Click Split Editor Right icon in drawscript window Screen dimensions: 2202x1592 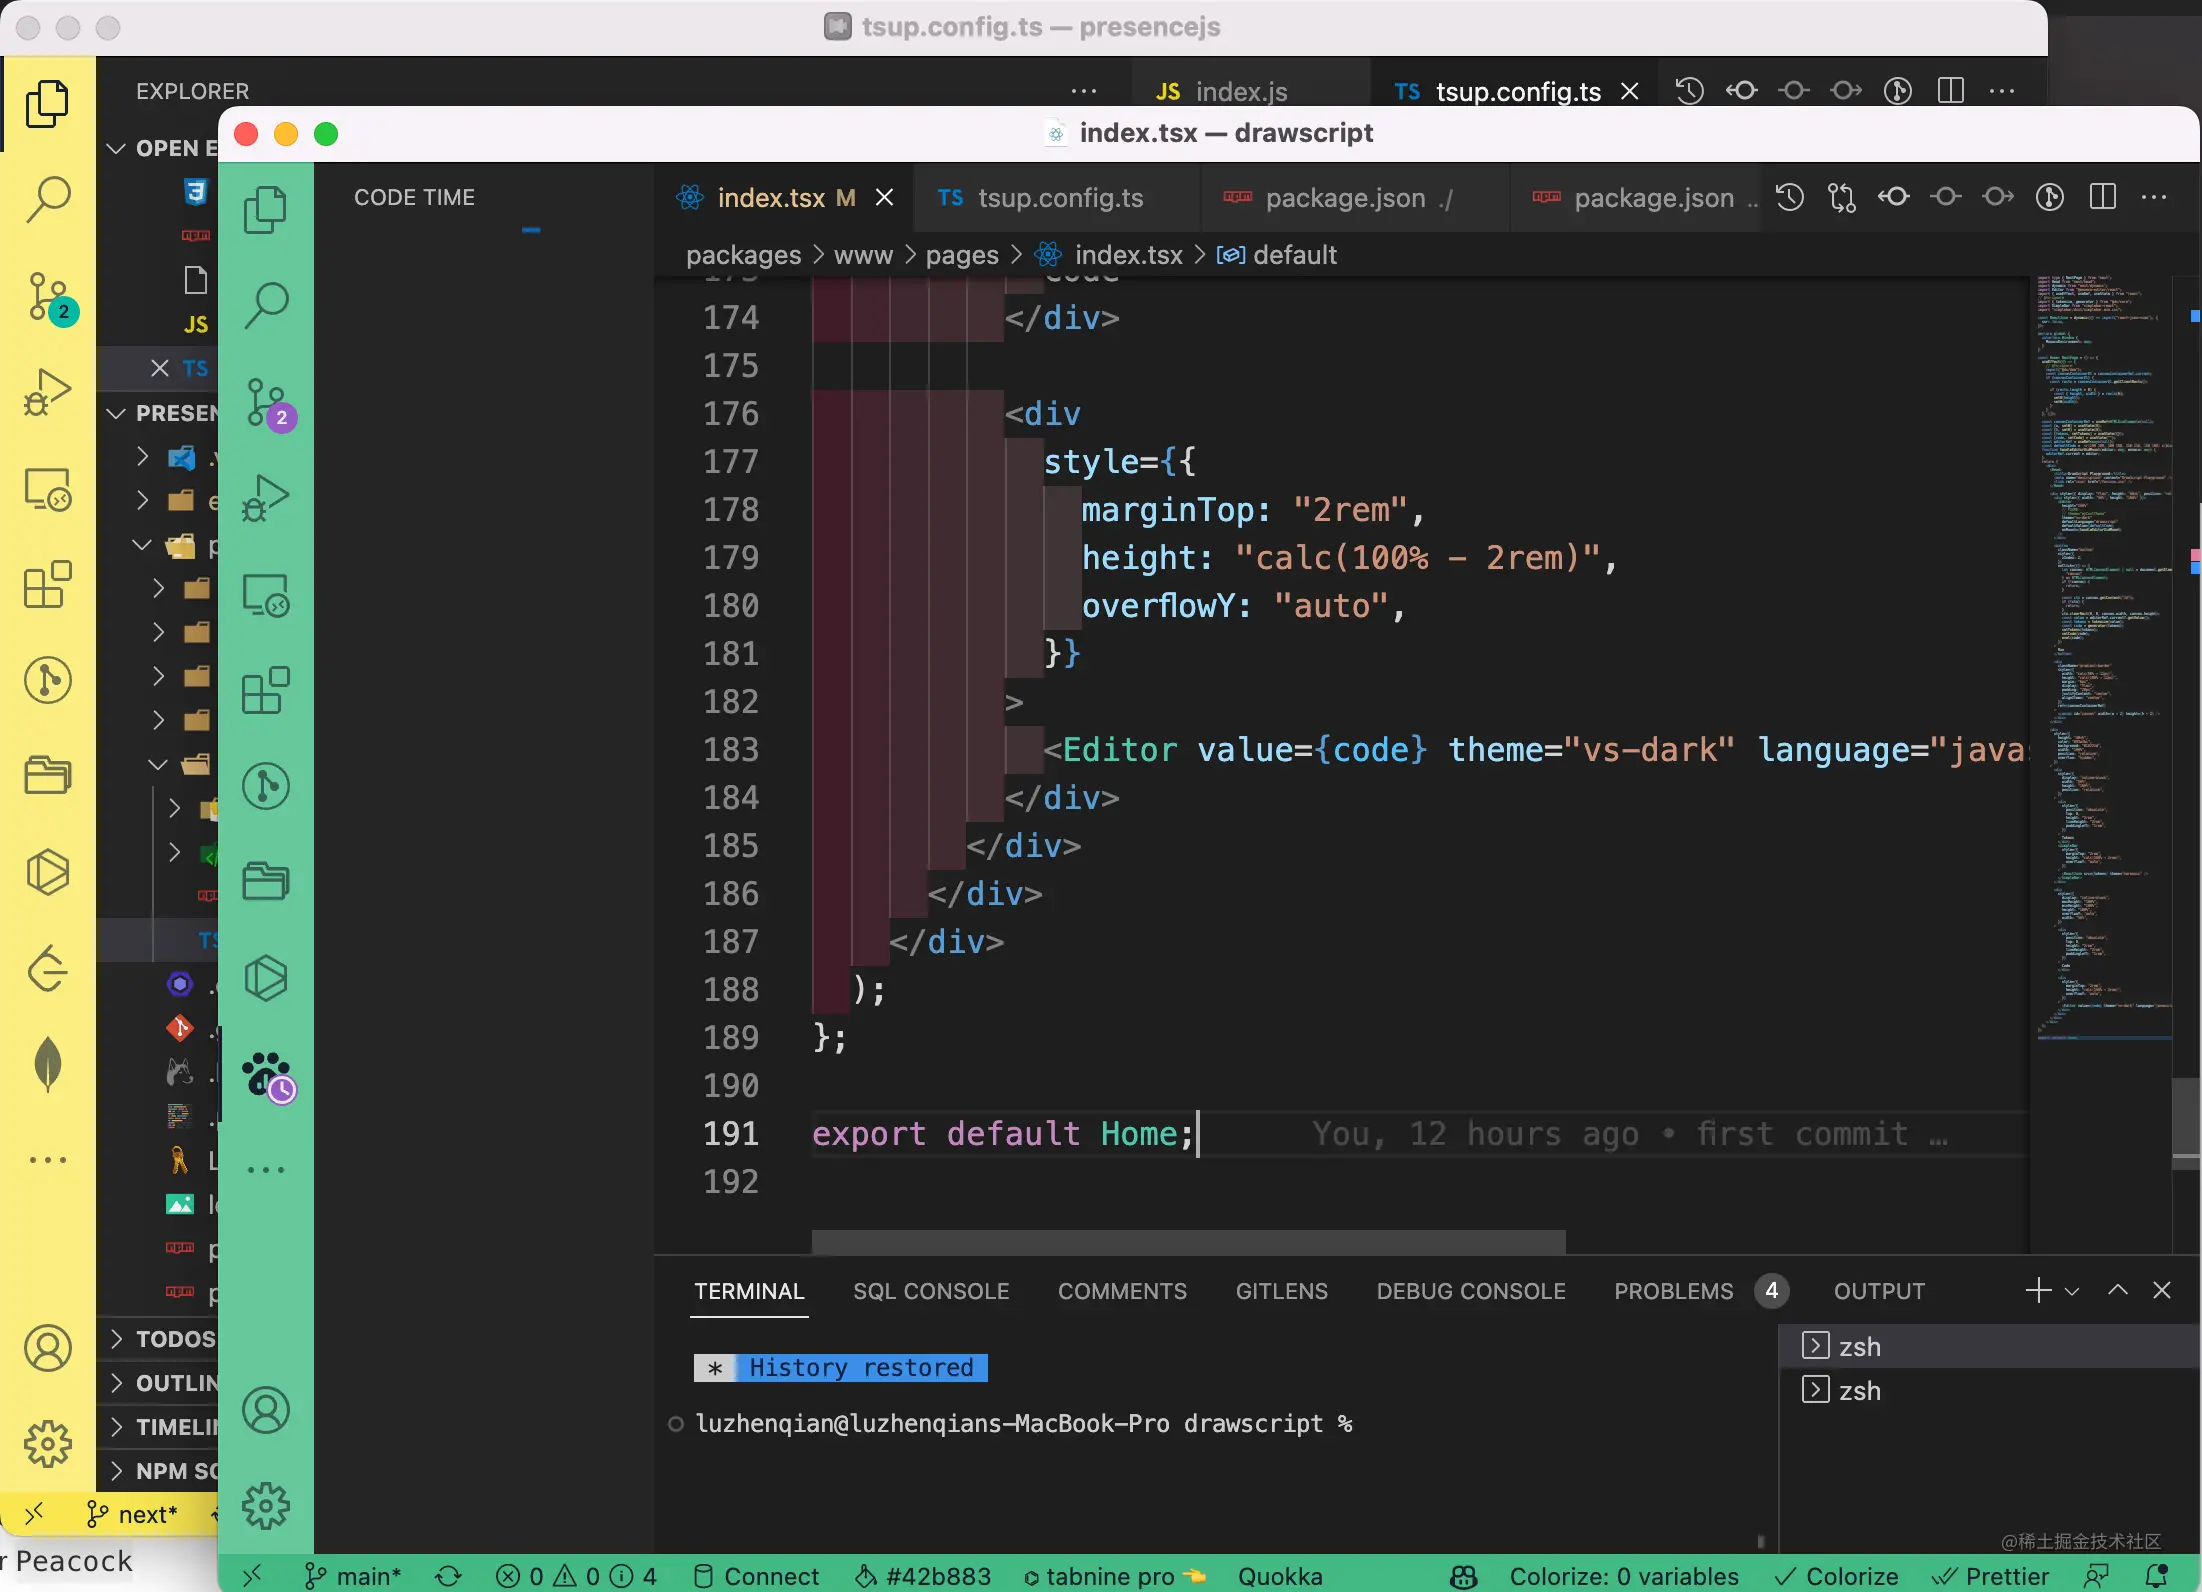point(2102,197)
